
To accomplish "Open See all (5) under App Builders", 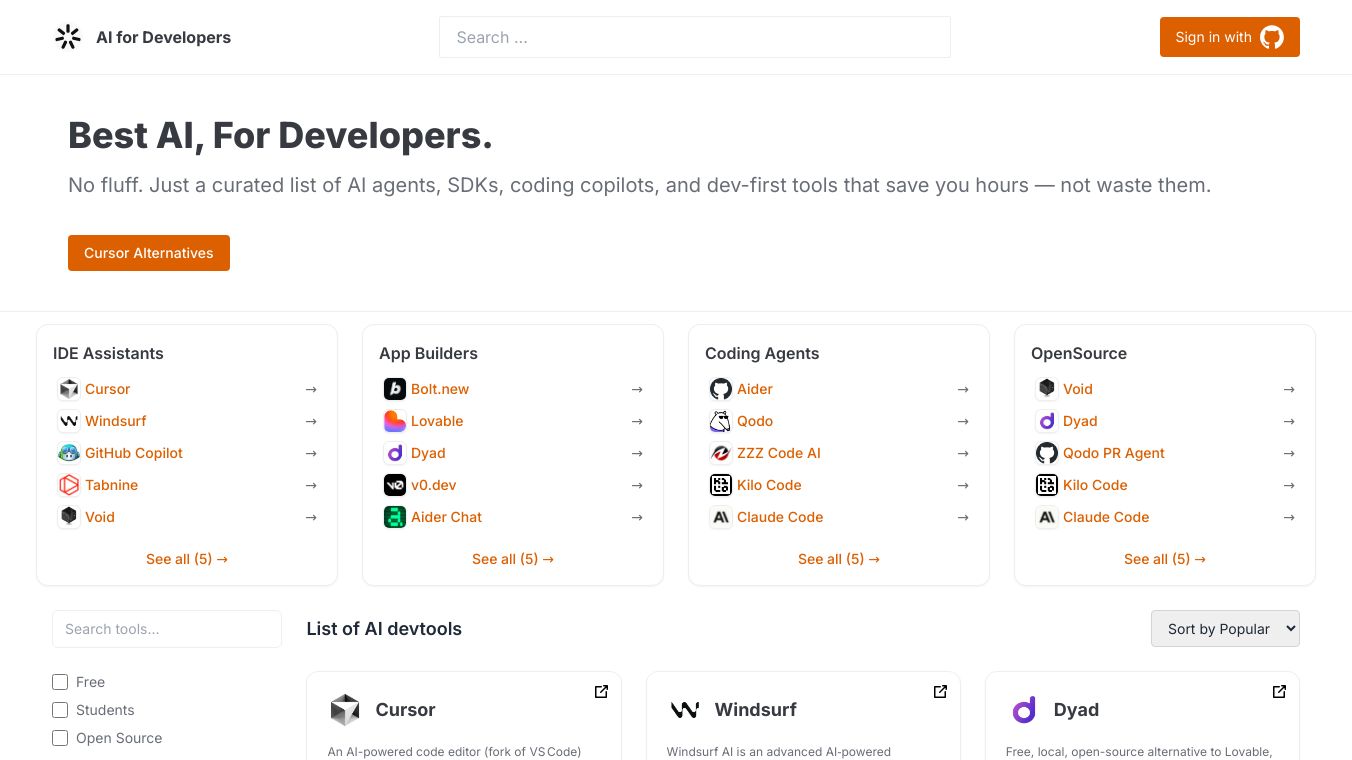I will pos(513,559).
